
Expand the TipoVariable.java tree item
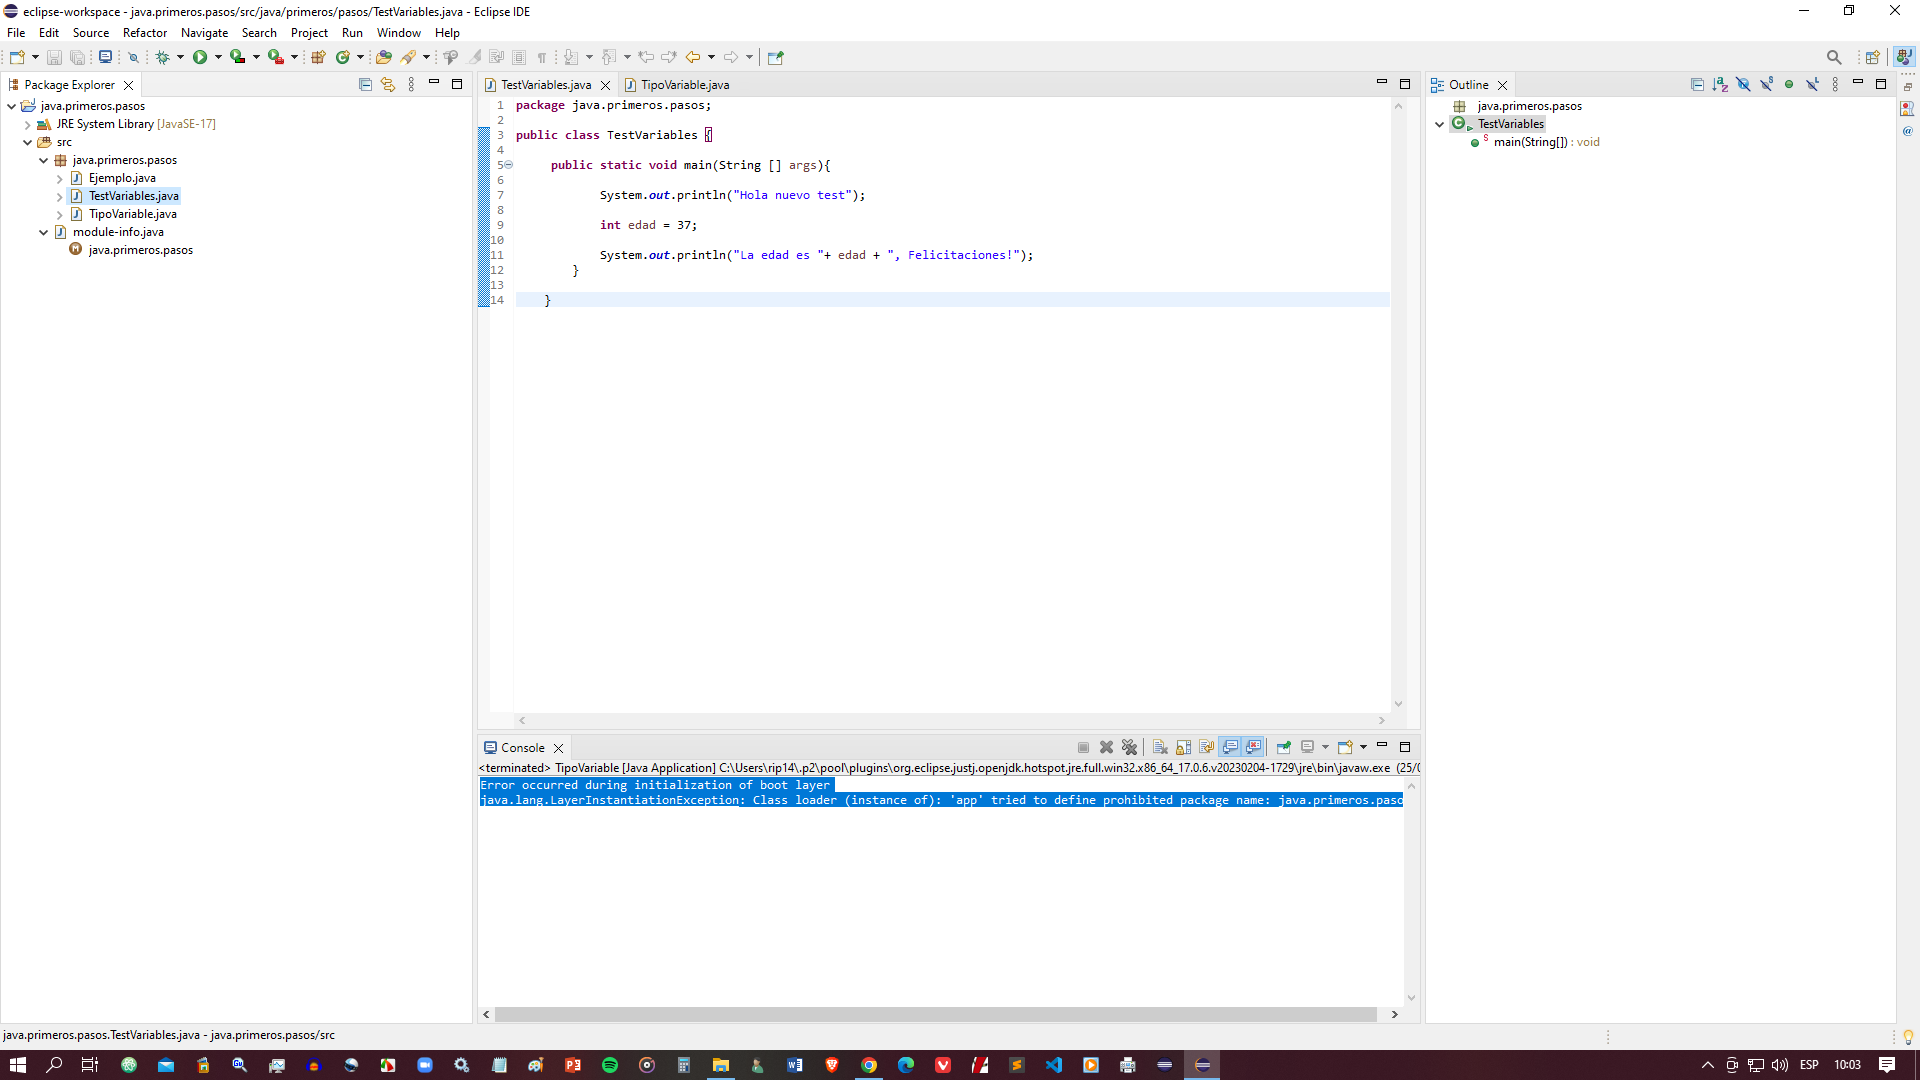coord(58,214)
